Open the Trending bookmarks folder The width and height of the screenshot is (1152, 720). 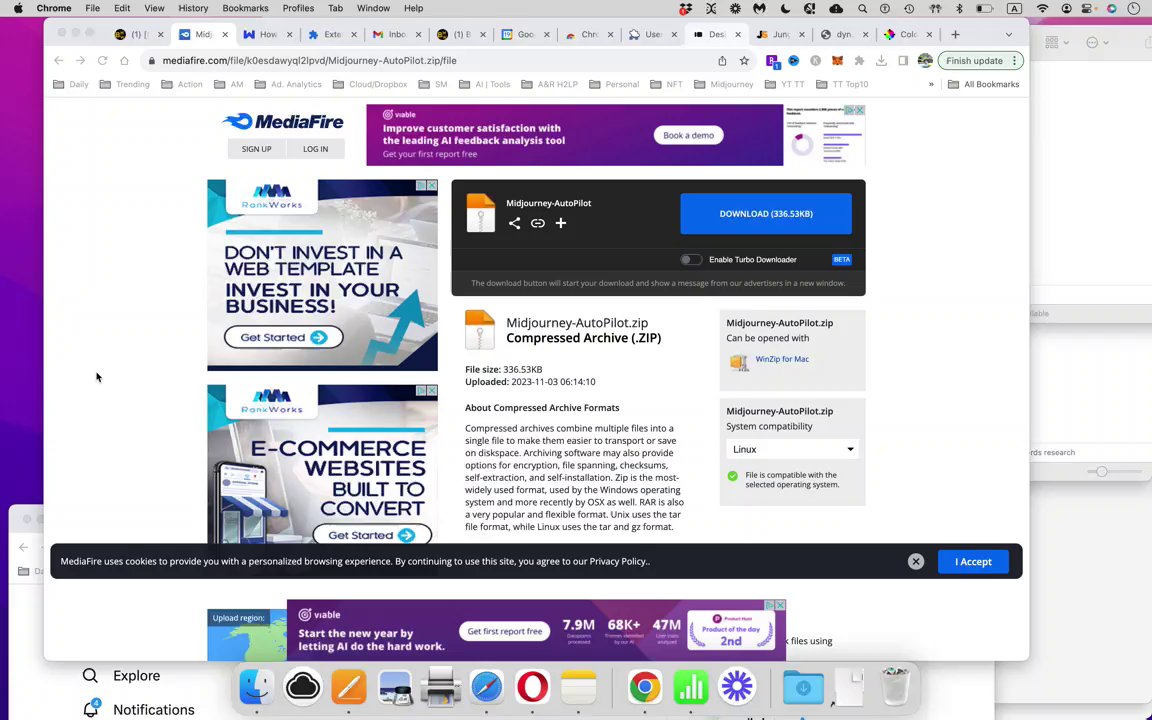point(124,84)
